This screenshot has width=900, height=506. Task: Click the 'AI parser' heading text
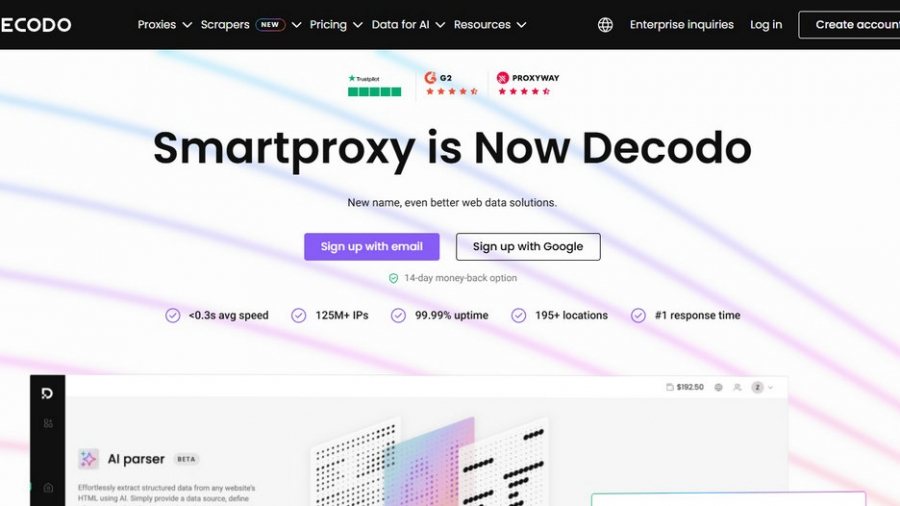tap(136, 459)
